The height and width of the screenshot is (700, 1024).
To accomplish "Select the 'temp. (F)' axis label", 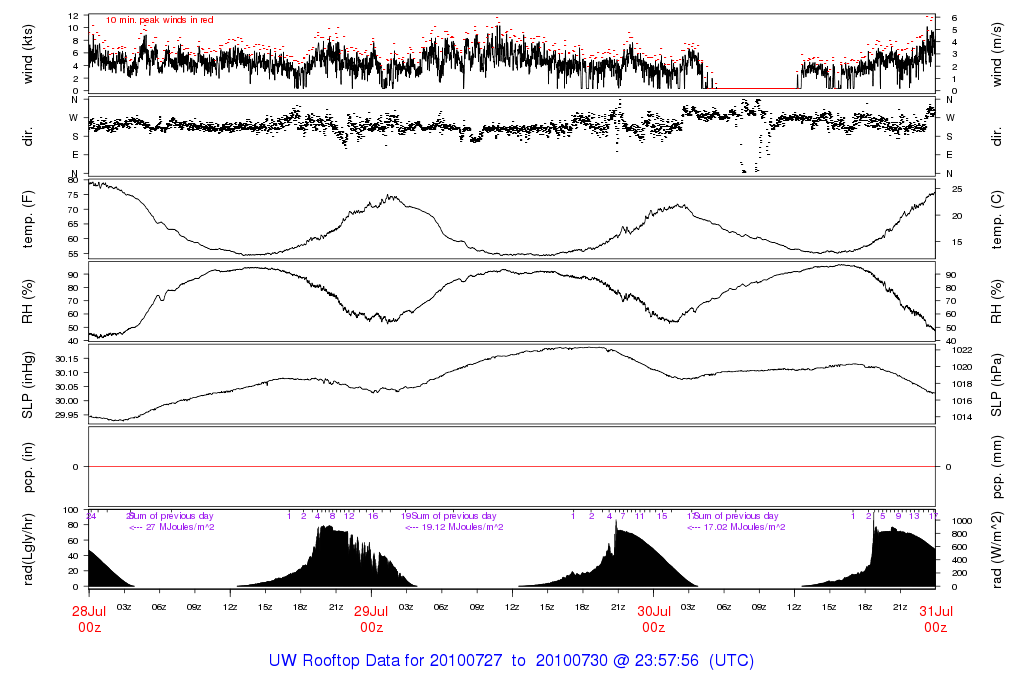I will tap(29, 219).
